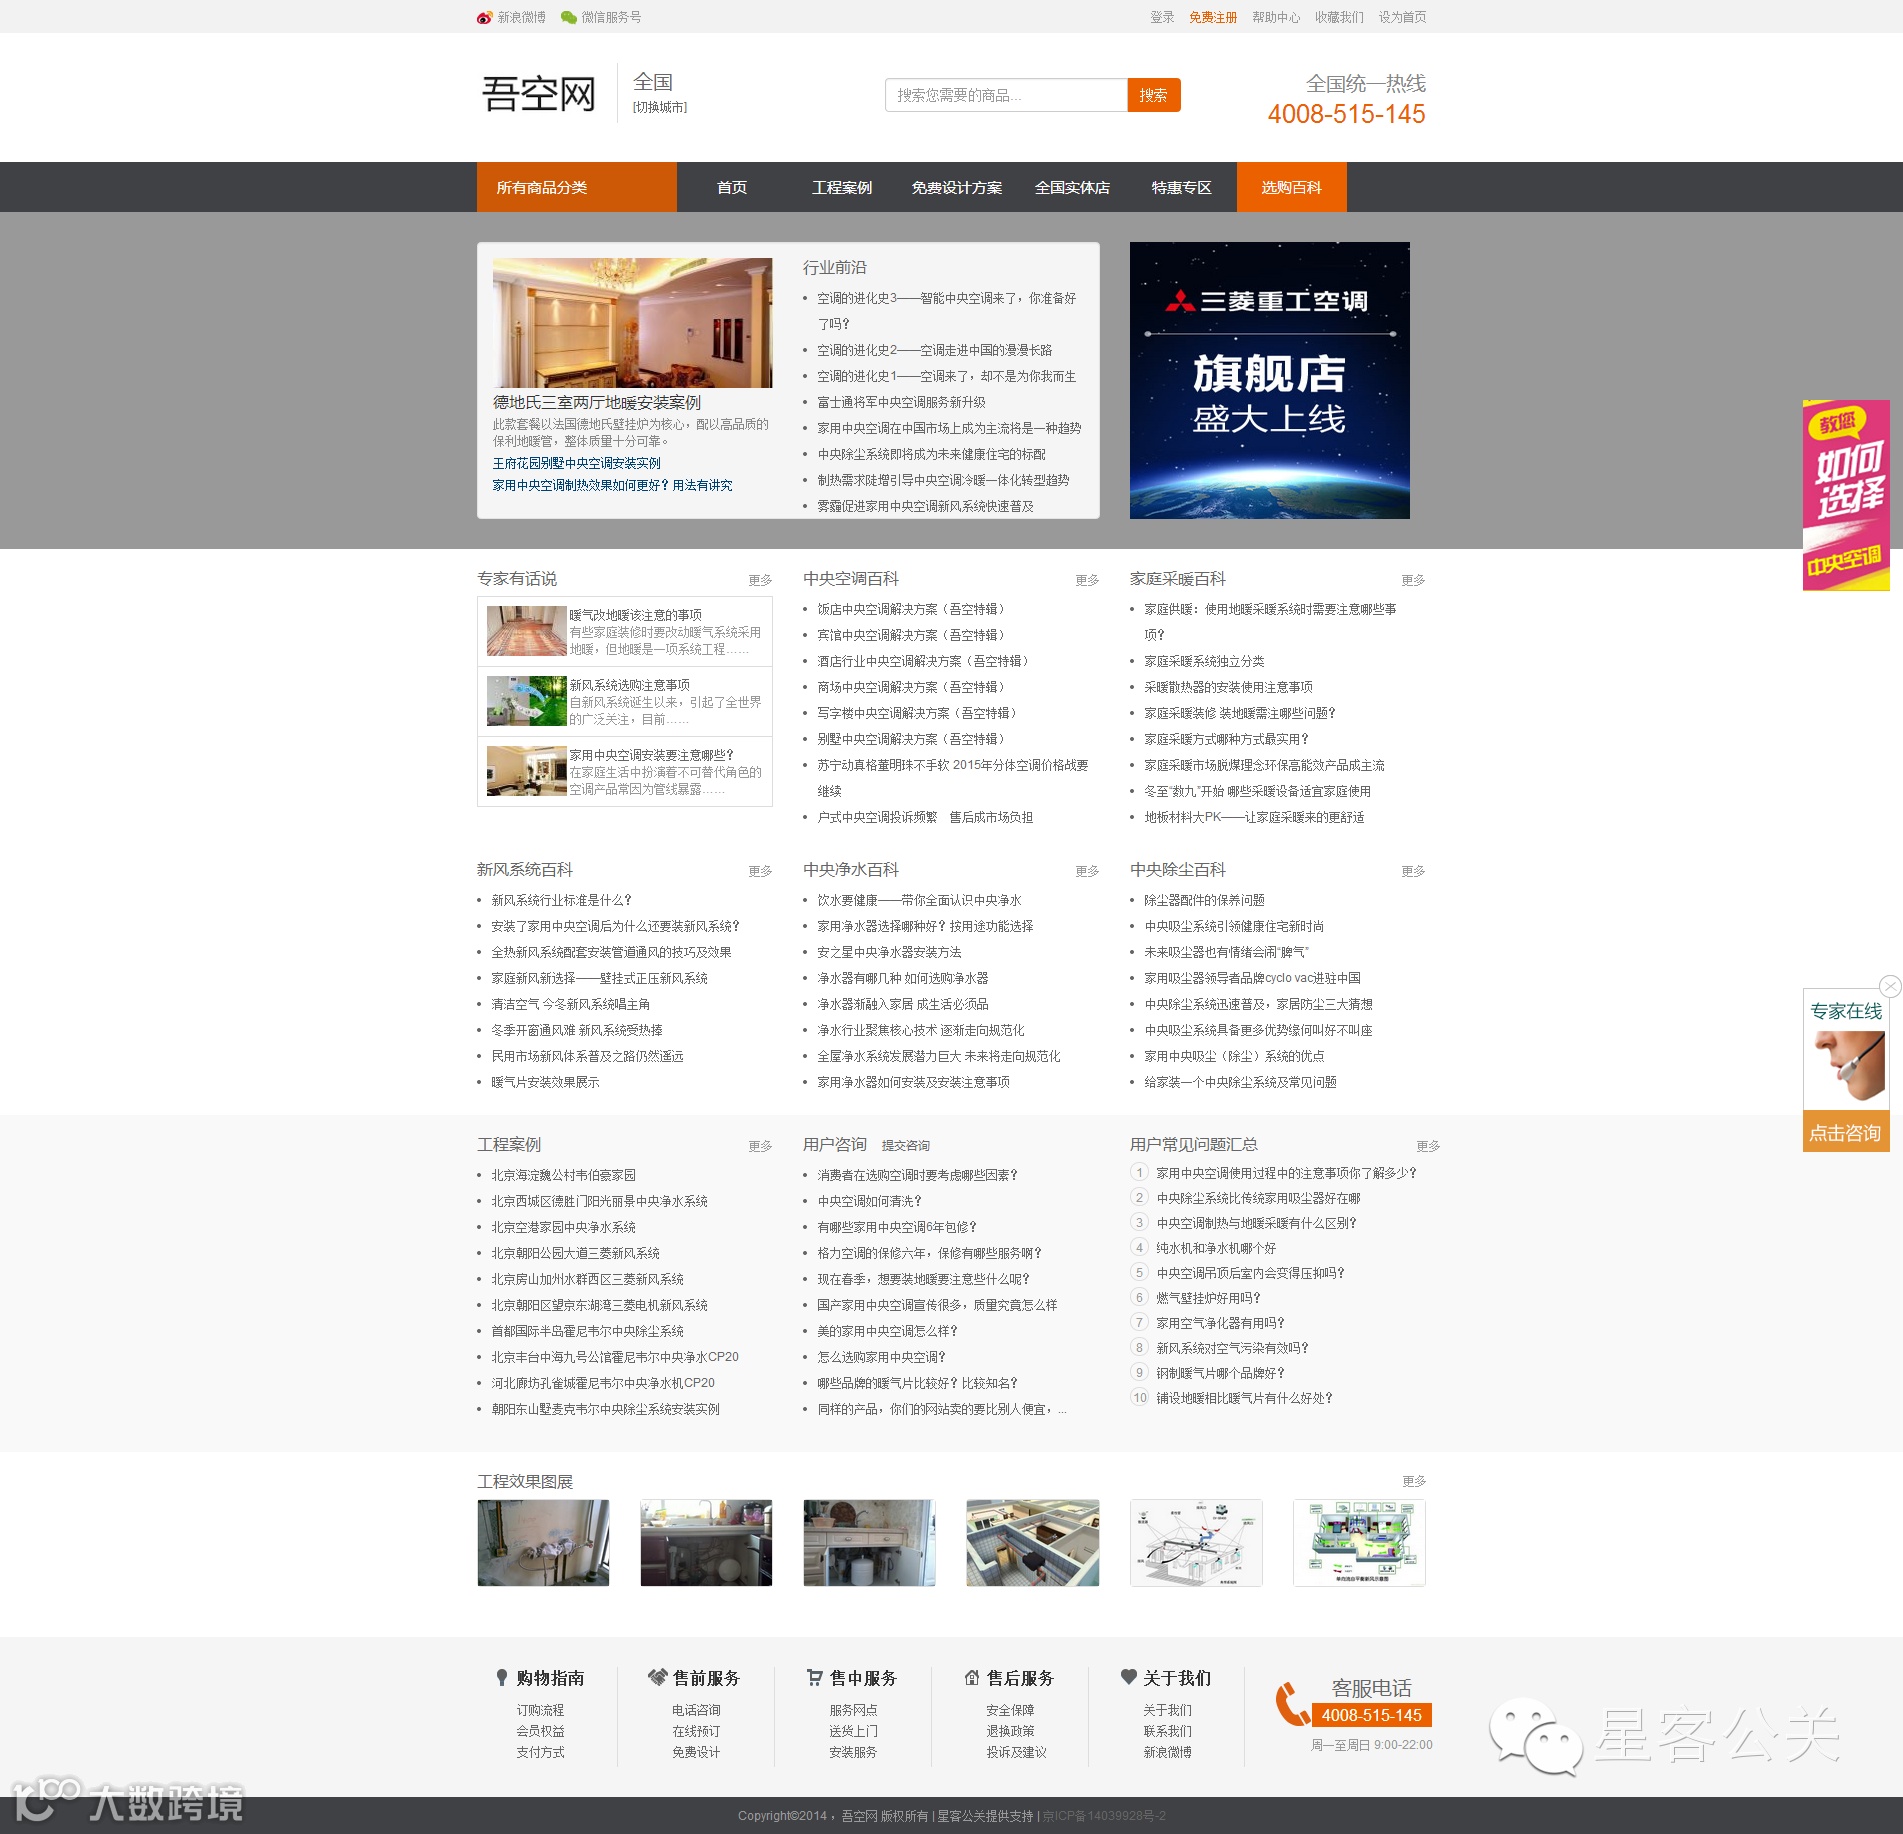Image resolution: width=1903 pixels, height=1834 pixels.
Task: Click 更多 next to 中央除尘百科
Action: pyautogui.click(x=1414, y=871)
